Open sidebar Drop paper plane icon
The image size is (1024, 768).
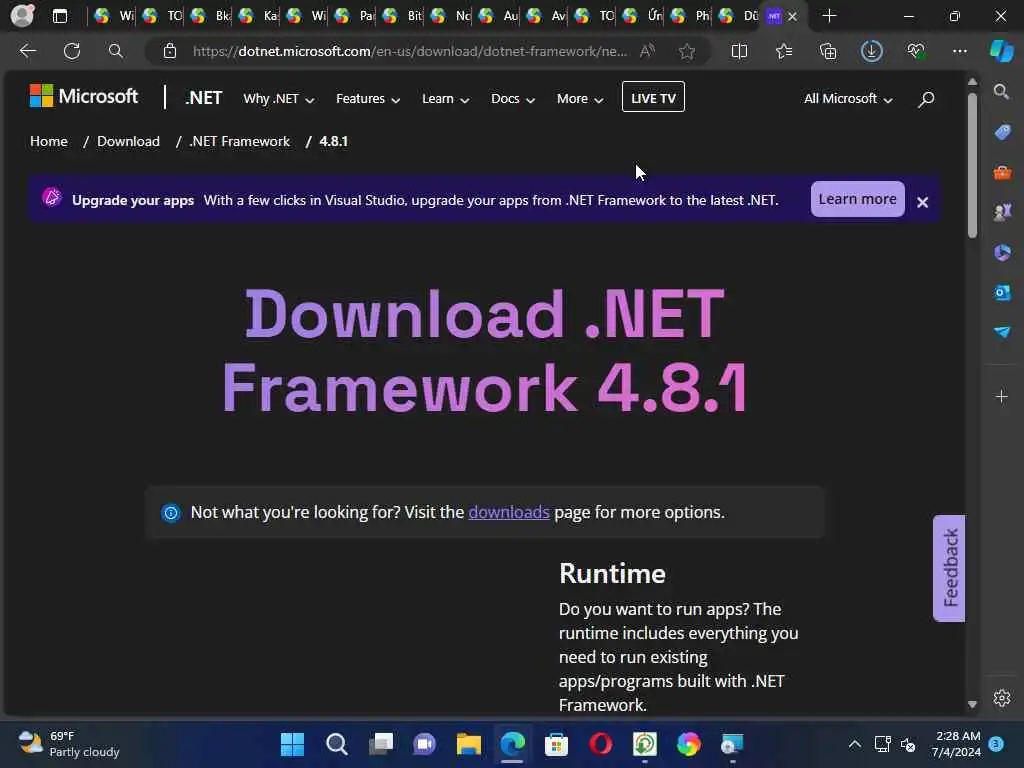(1002, 332)
